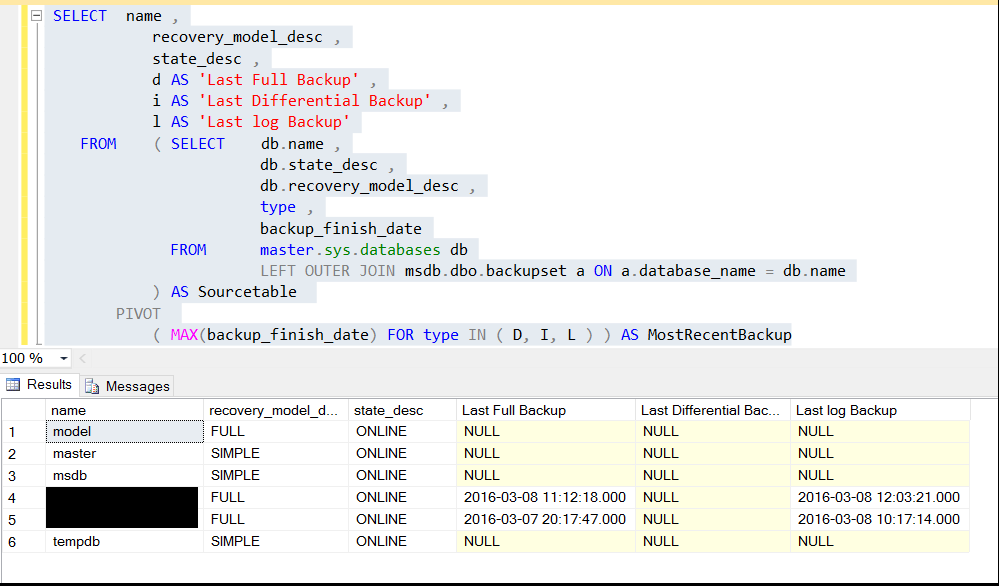Viewport: 999px width, 586px height.
Task: Click the Last Differential Backup column header
Action: click(711, 410)
